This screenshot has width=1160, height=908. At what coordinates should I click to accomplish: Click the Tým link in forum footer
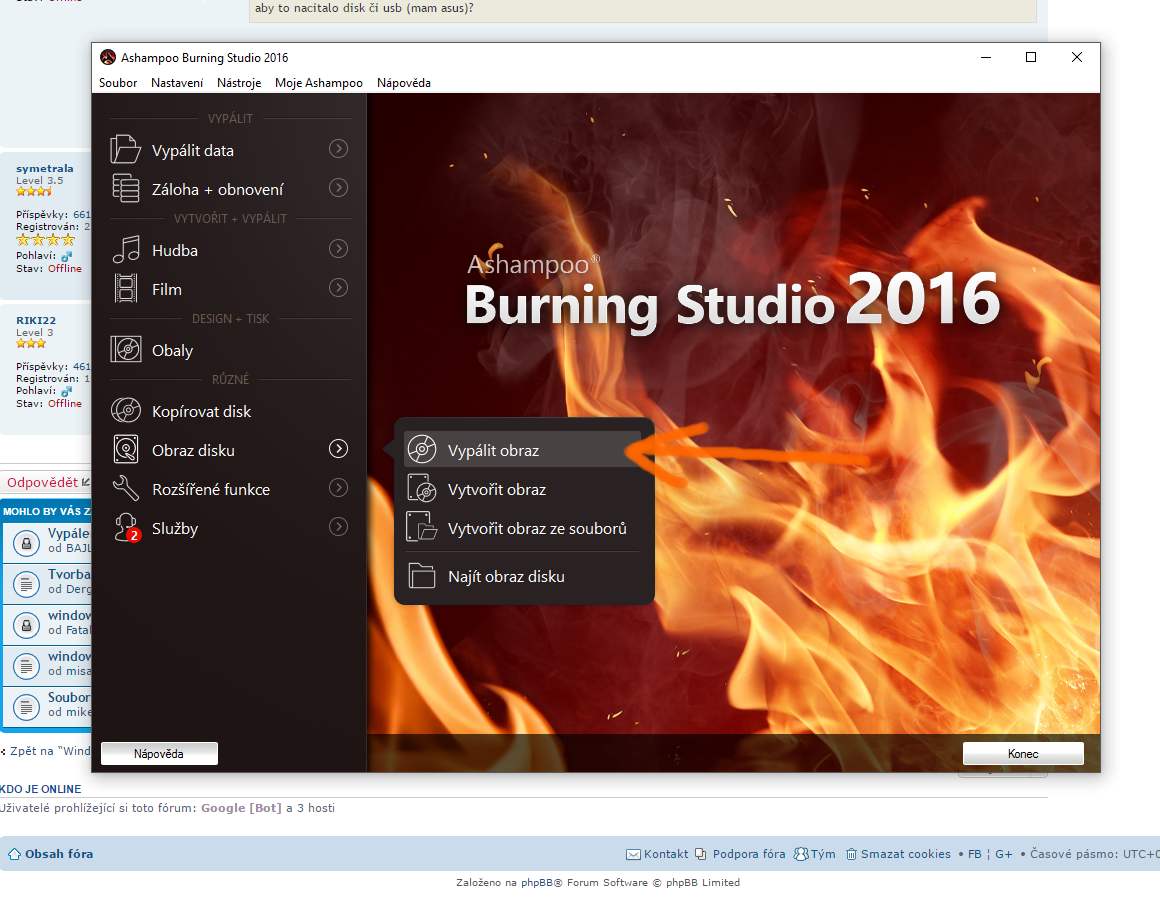point(823,854)
